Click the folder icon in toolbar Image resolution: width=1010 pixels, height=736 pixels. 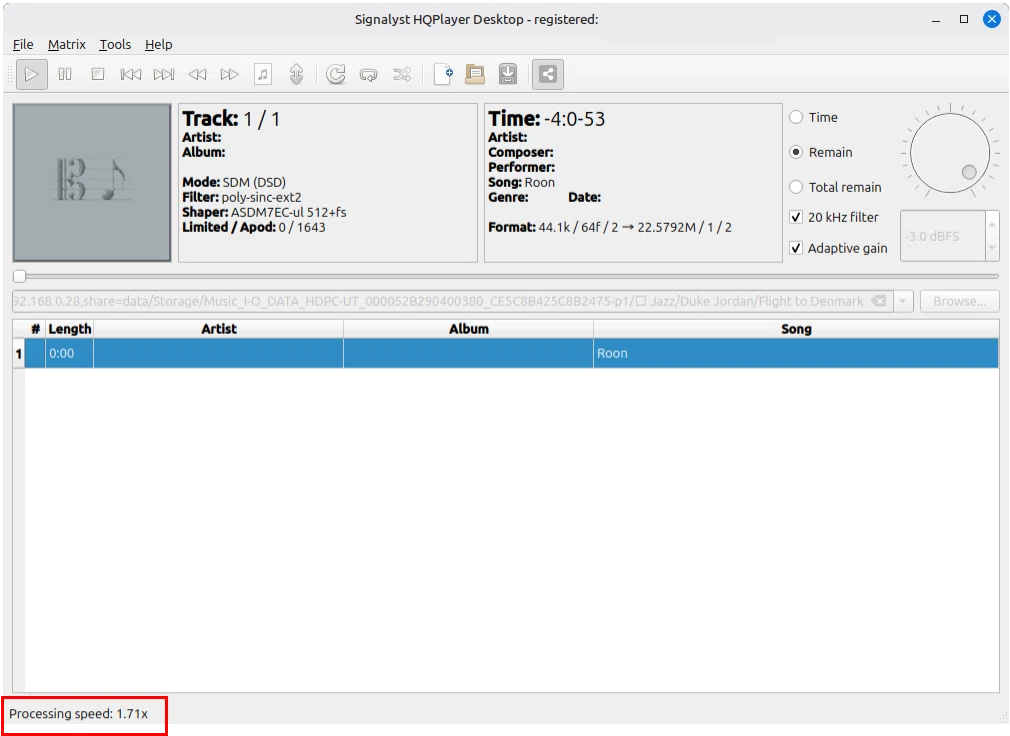pyautogui.click(x=475, y=75)
